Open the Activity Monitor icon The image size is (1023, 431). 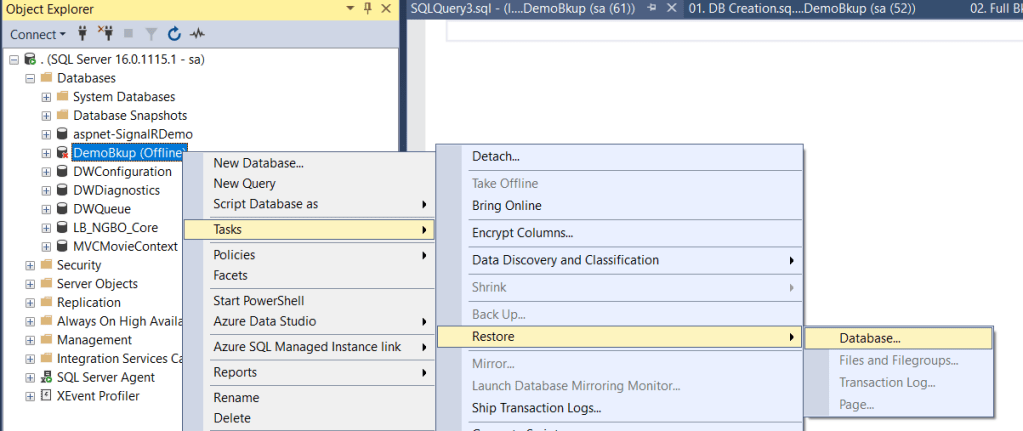[197, 34]
